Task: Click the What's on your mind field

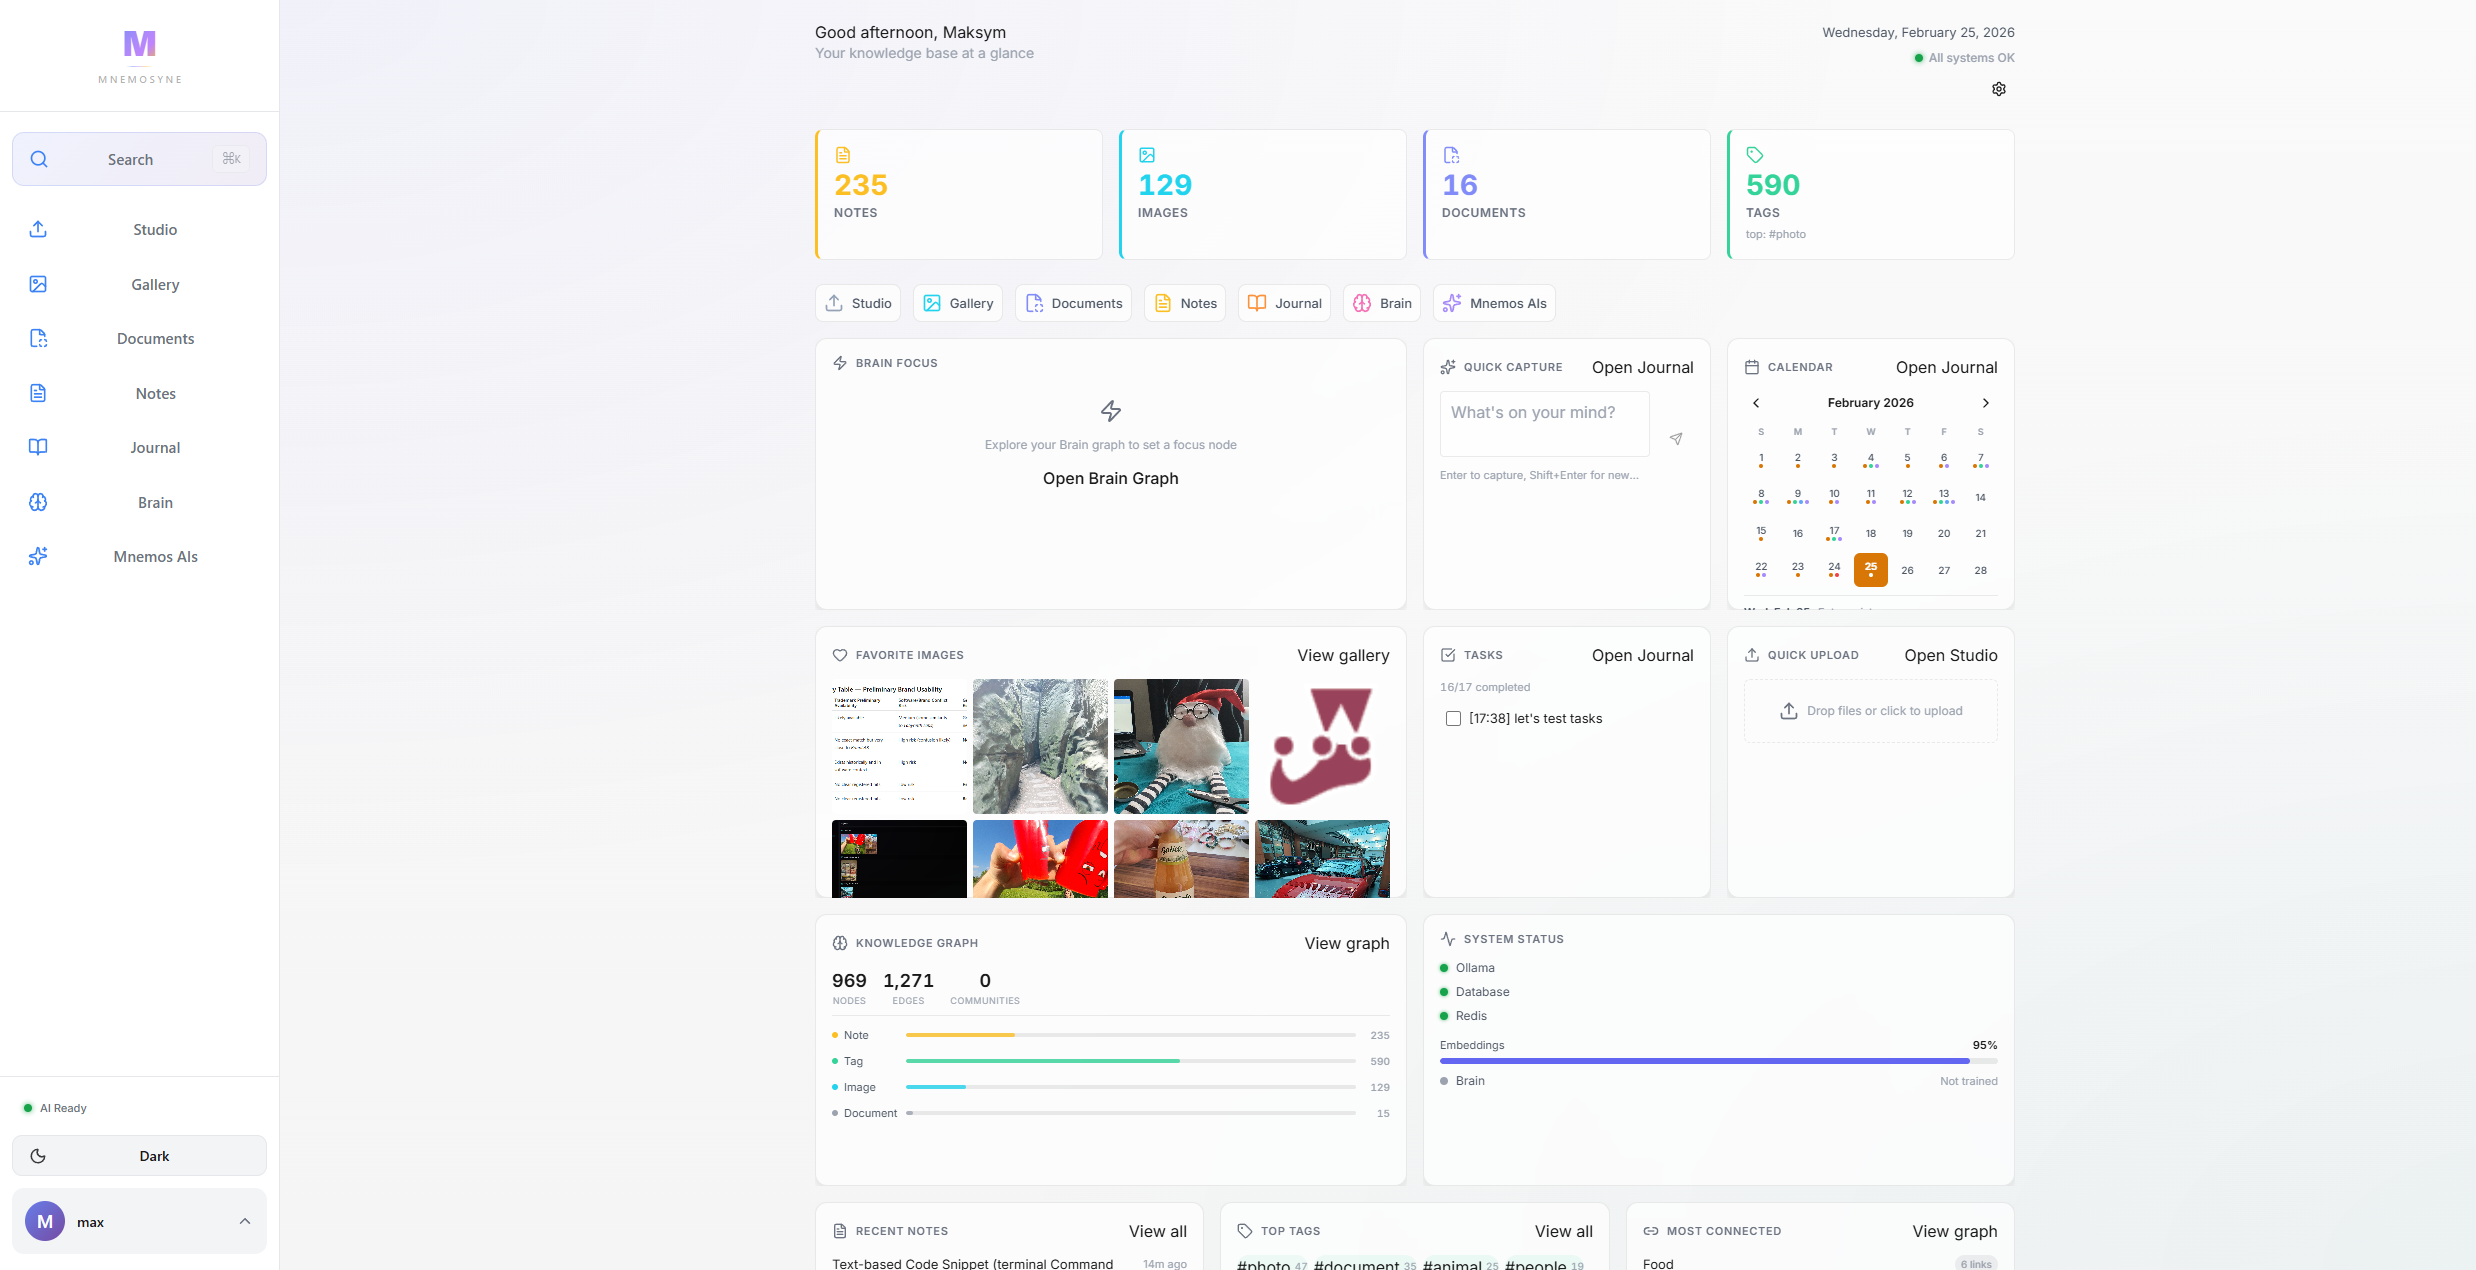Action: (x=1545, y=424)
